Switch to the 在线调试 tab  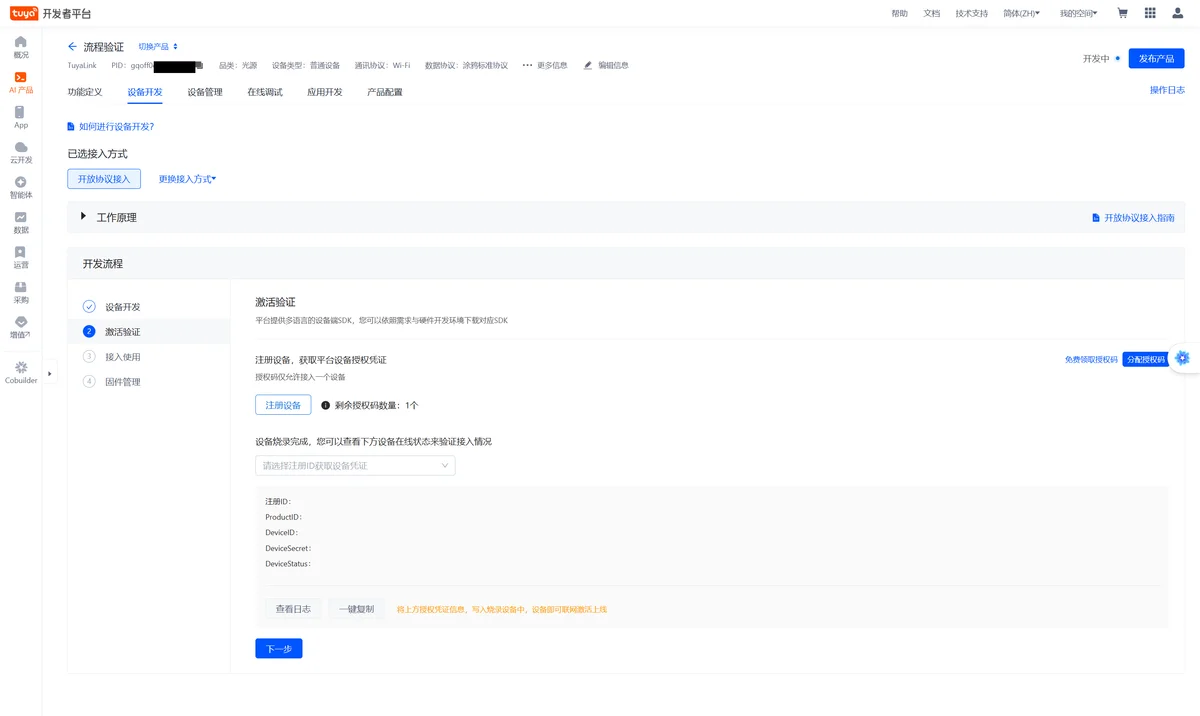[x=265, y=92]
